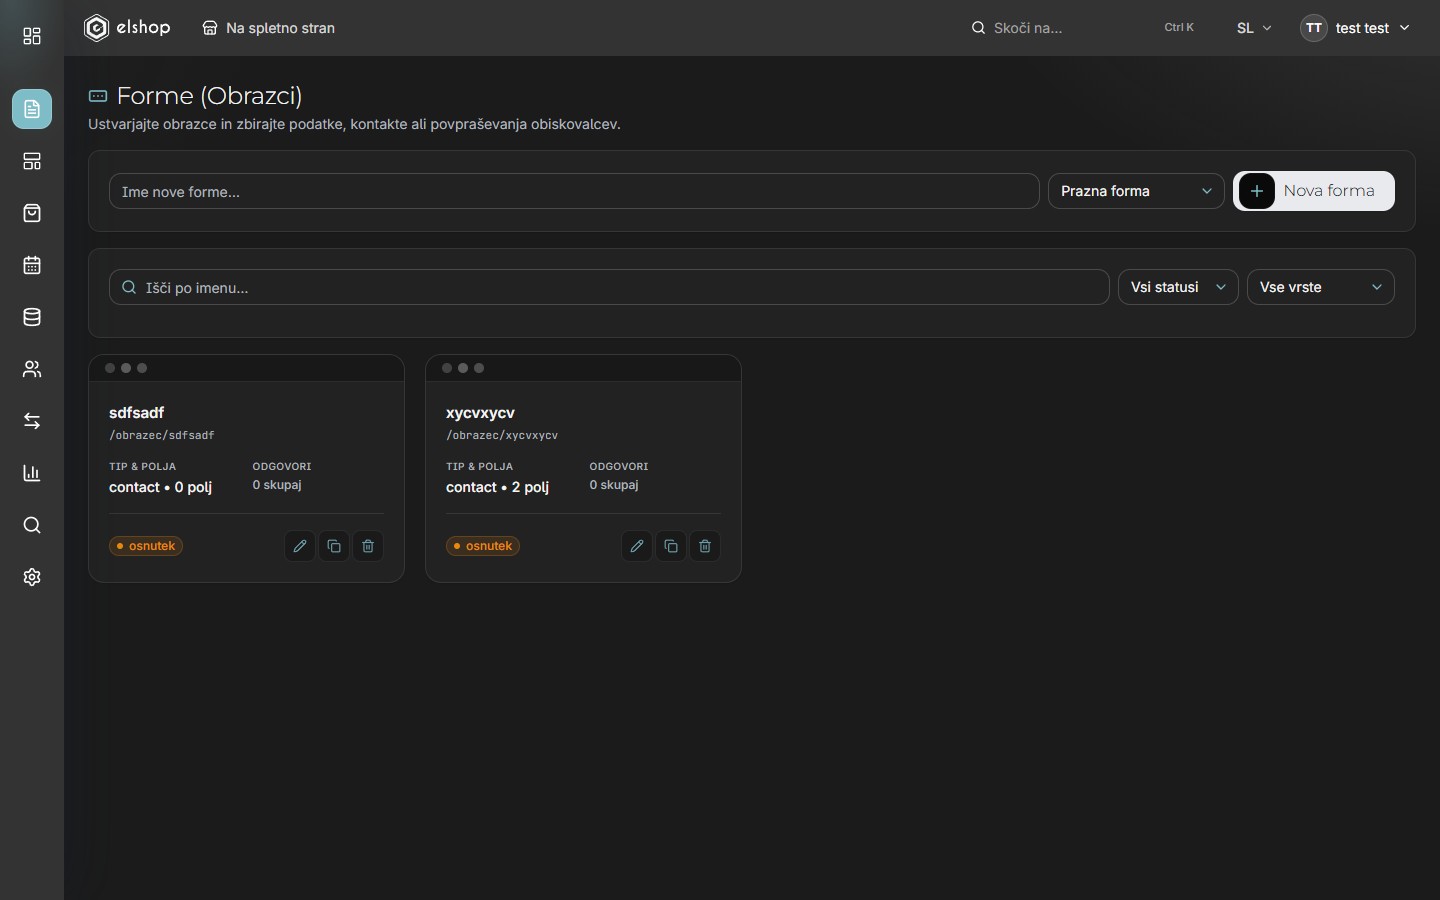Screen dimensions: 1440x900
Task: Open the dashboard grid icon in sidebar
Action: [x=32, y=37]
